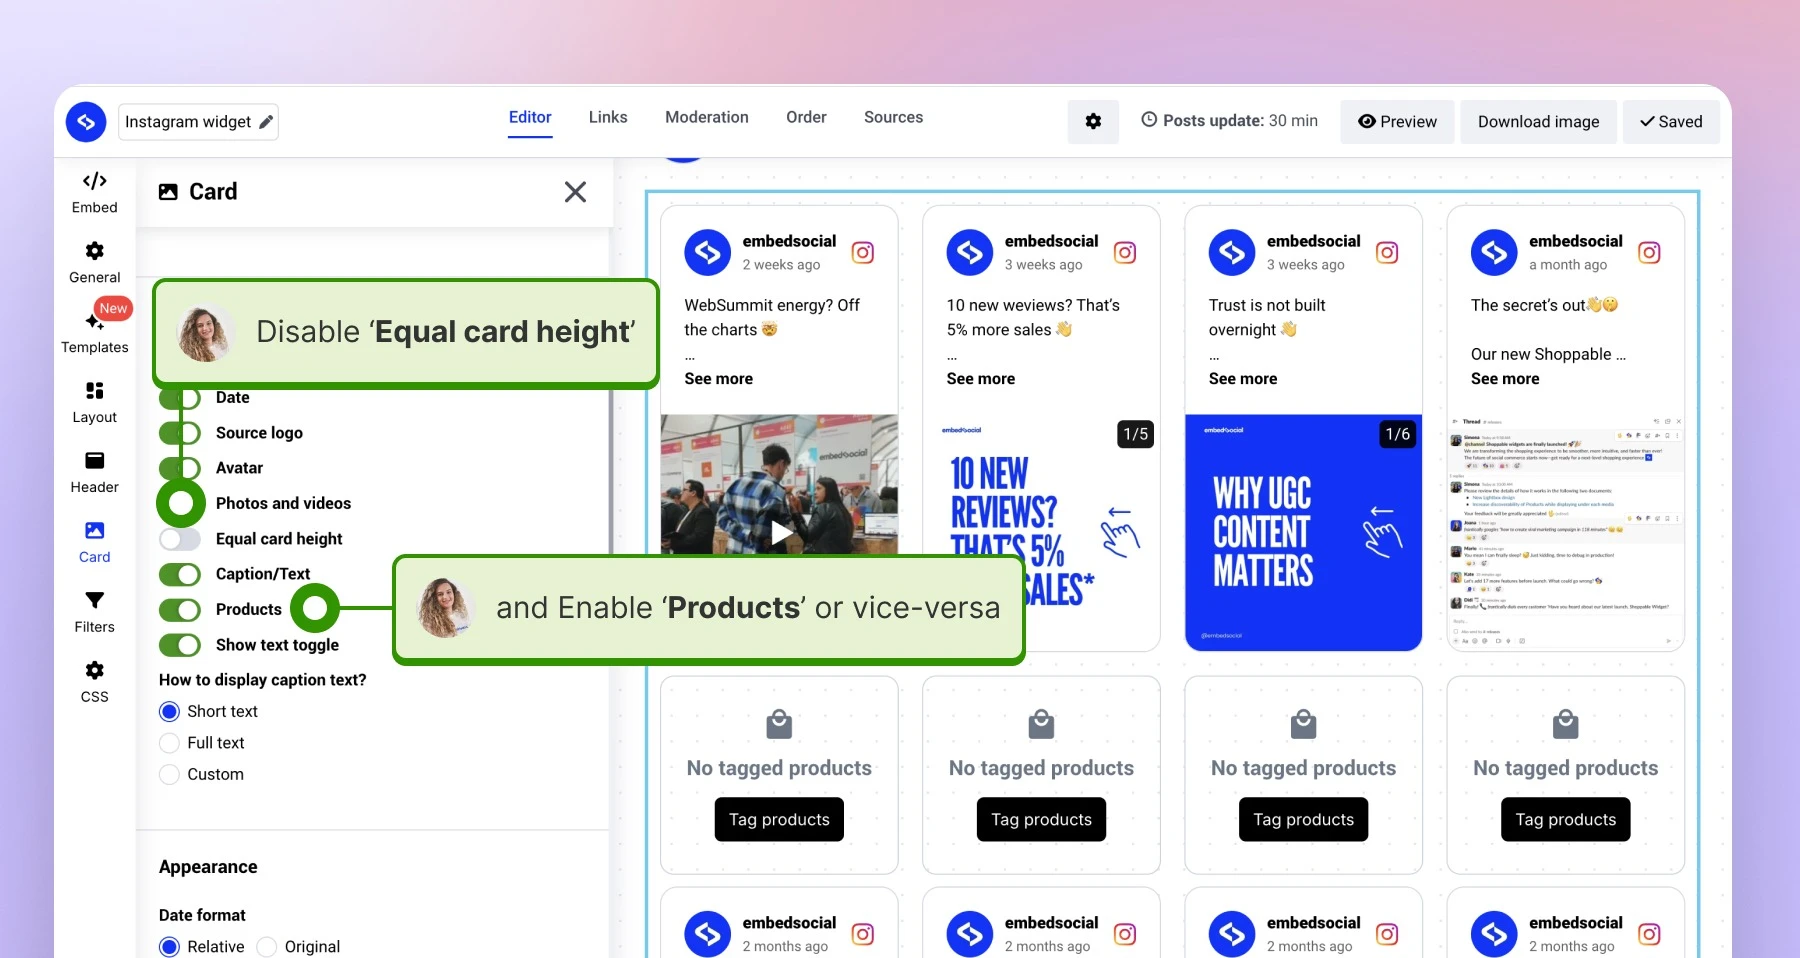Open Layout settings in the sidebar
Image resolution: width=1800 pixels, height=958 pixels.
pyautogui.click(x=95, y=402)
